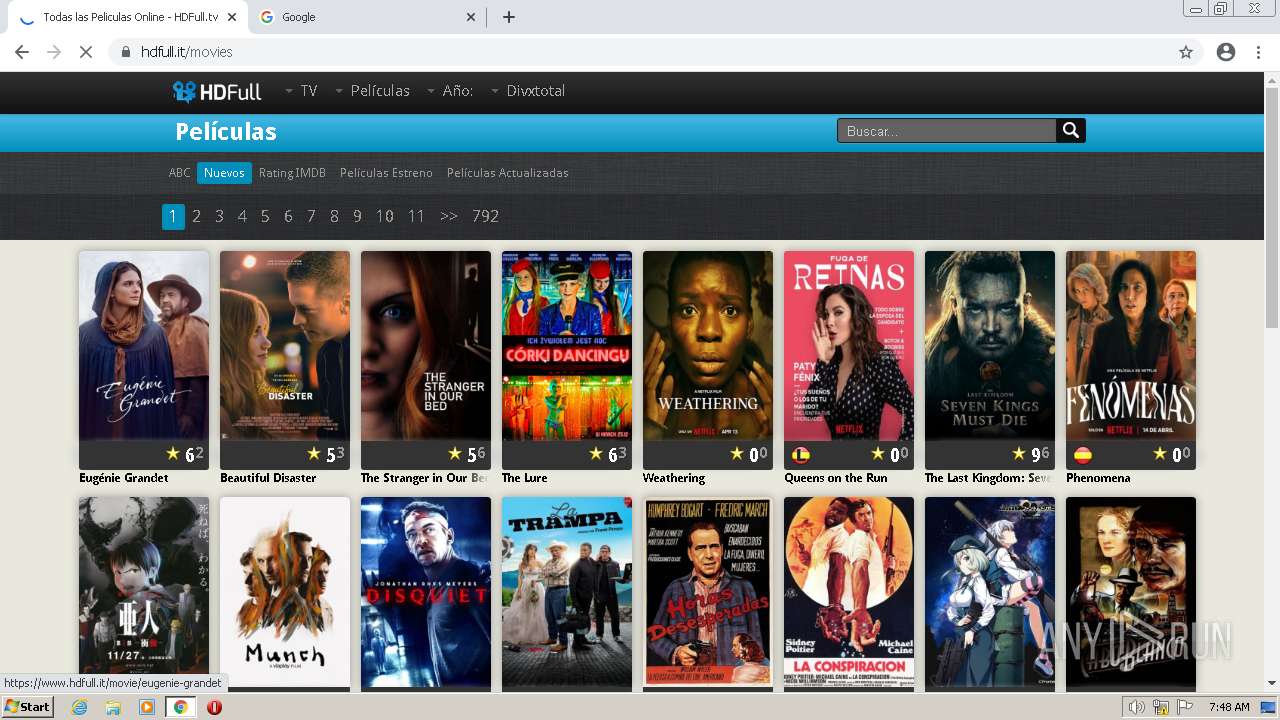Open Eugénie Grandet title link

click(124, 478)
